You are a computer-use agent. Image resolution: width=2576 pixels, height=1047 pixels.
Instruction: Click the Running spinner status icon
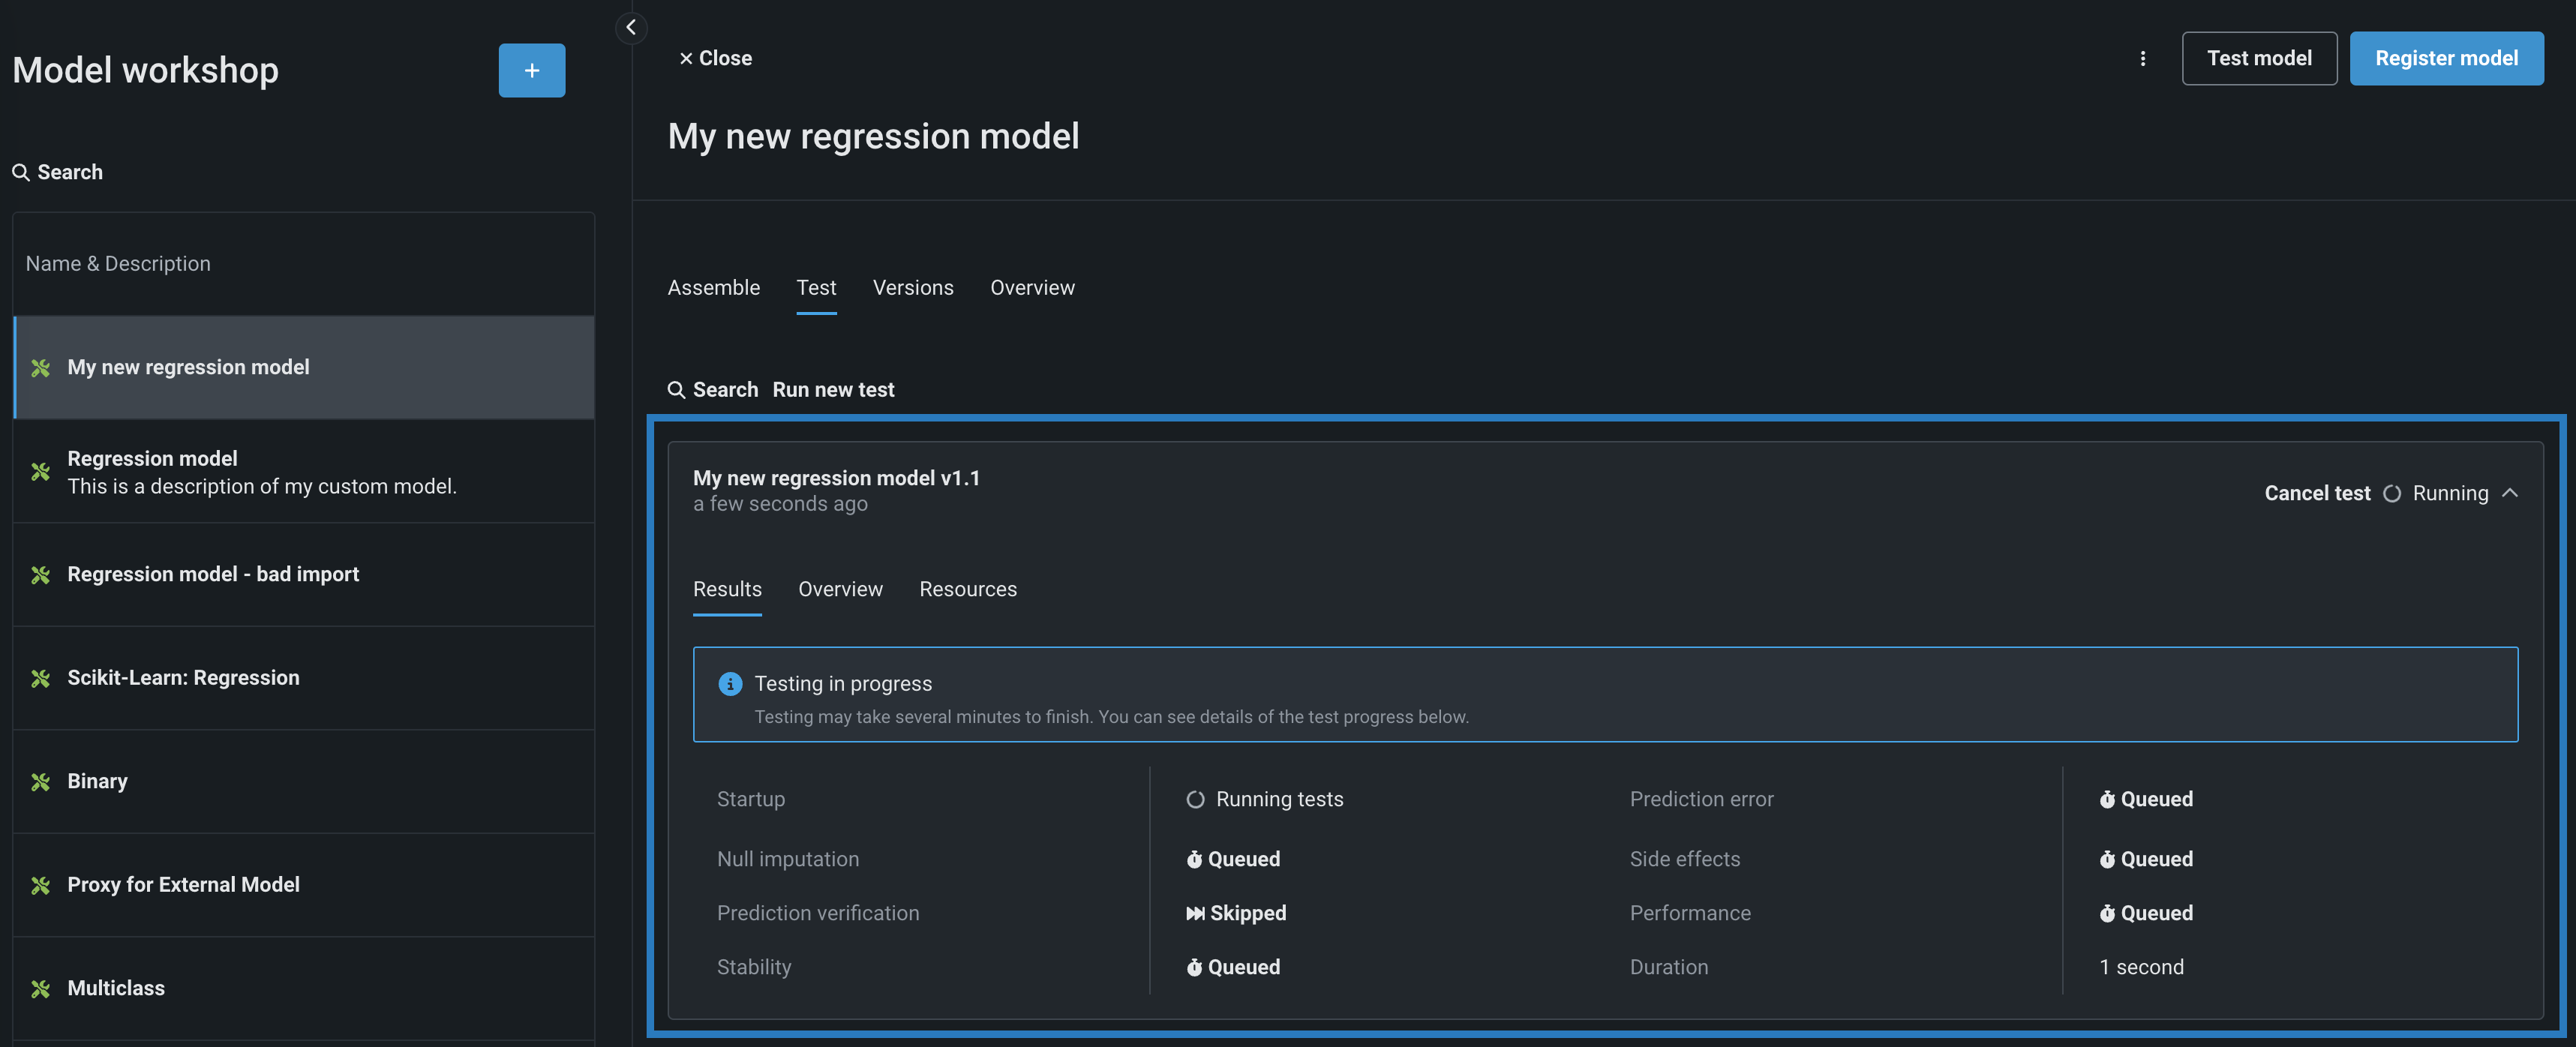pyautogui.click(x=2392, y=493)
